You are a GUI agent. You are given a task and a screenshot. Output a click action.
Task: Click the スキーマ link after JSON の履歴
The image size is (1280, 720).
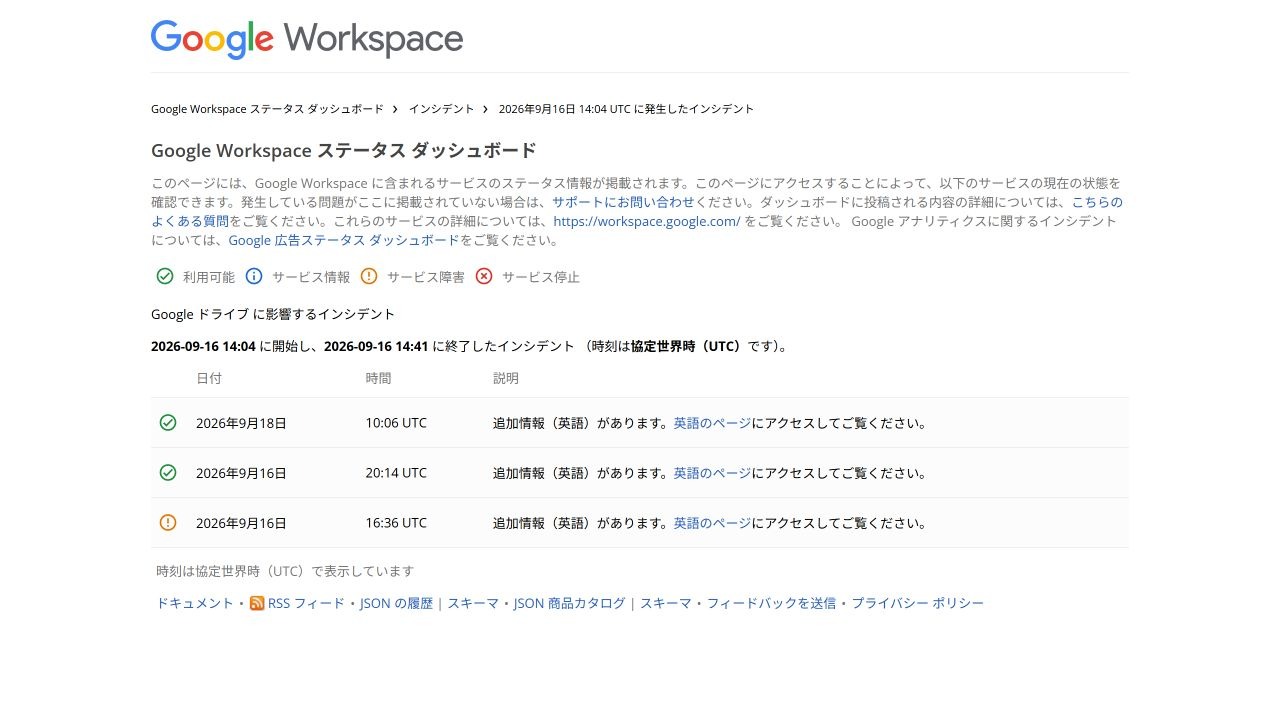[473, 603]
